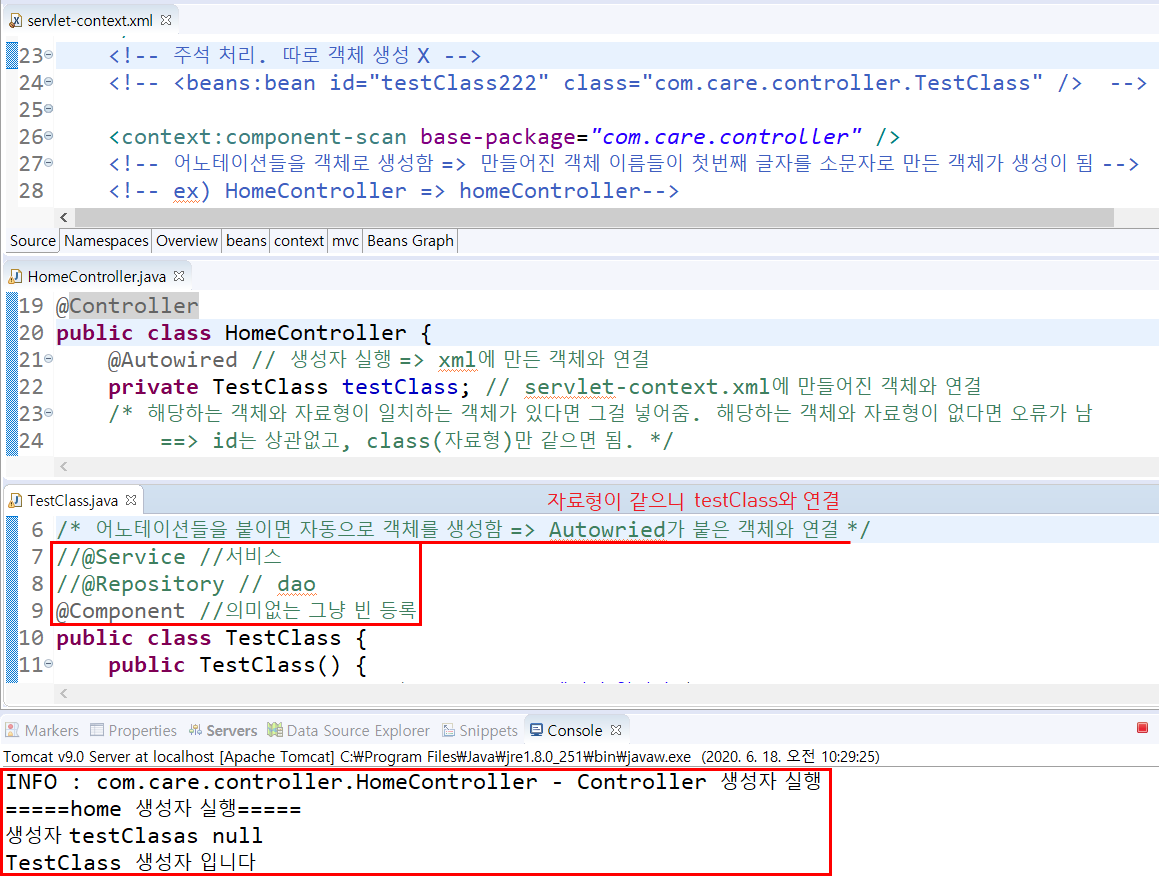
Task: Collapse HomeController line 23 fold marker
Action: click(49, 412)
